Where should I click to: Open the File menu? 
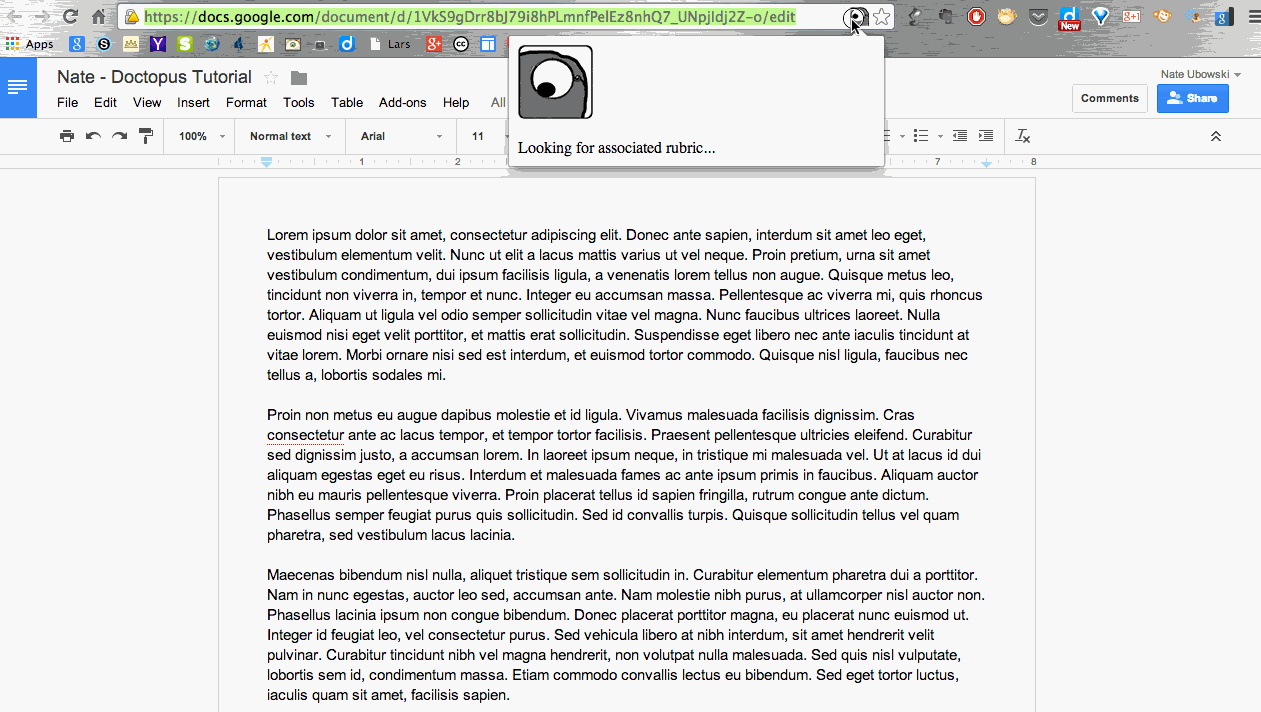click(67, 102)
